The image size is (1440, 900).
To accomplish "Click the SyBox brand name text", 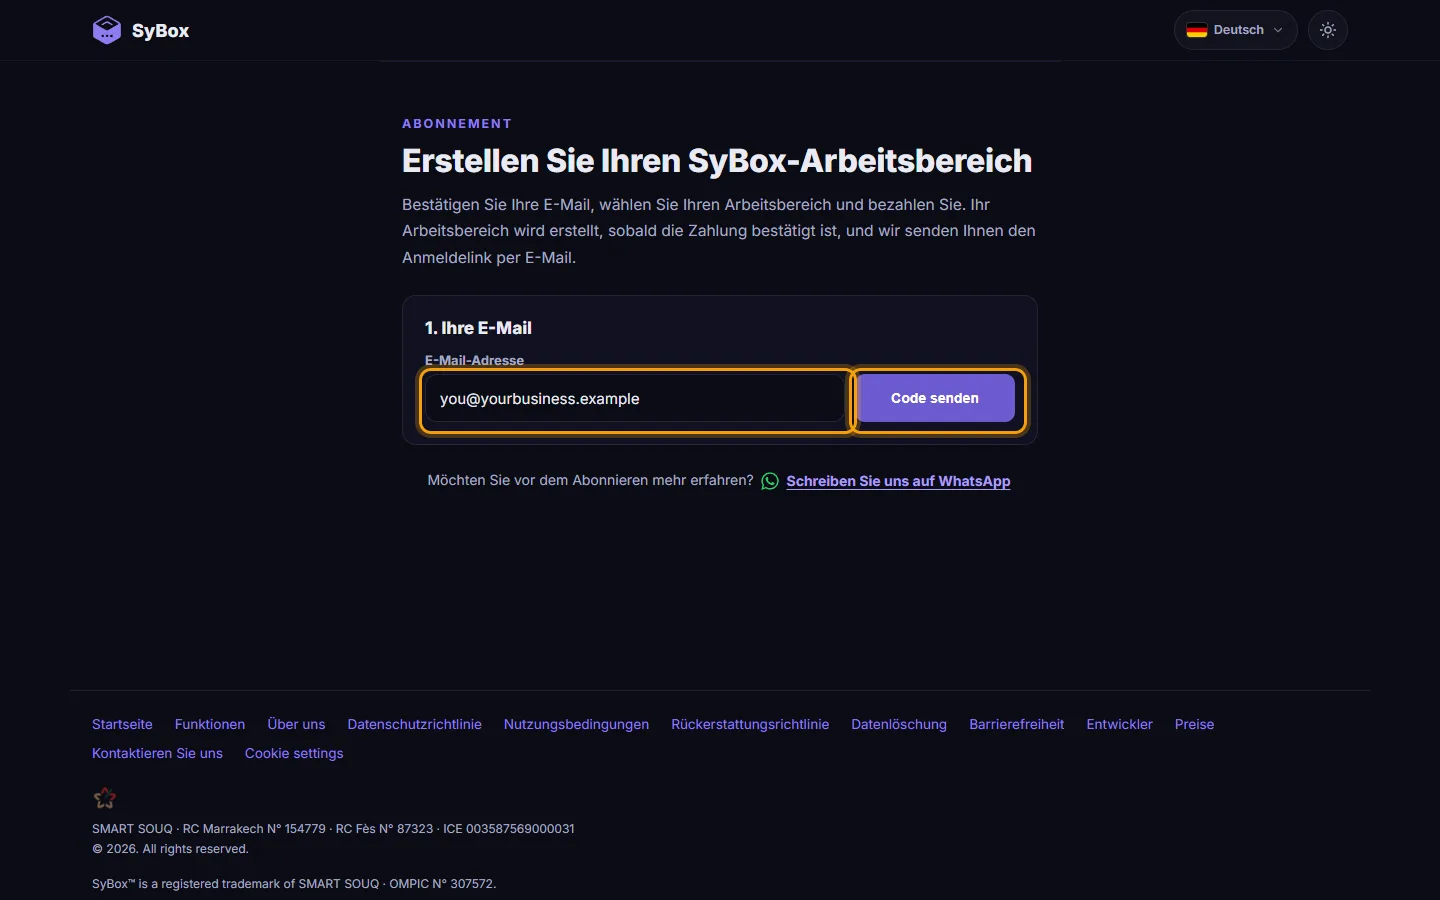I will pyautogui.click(x=160, y=31).
